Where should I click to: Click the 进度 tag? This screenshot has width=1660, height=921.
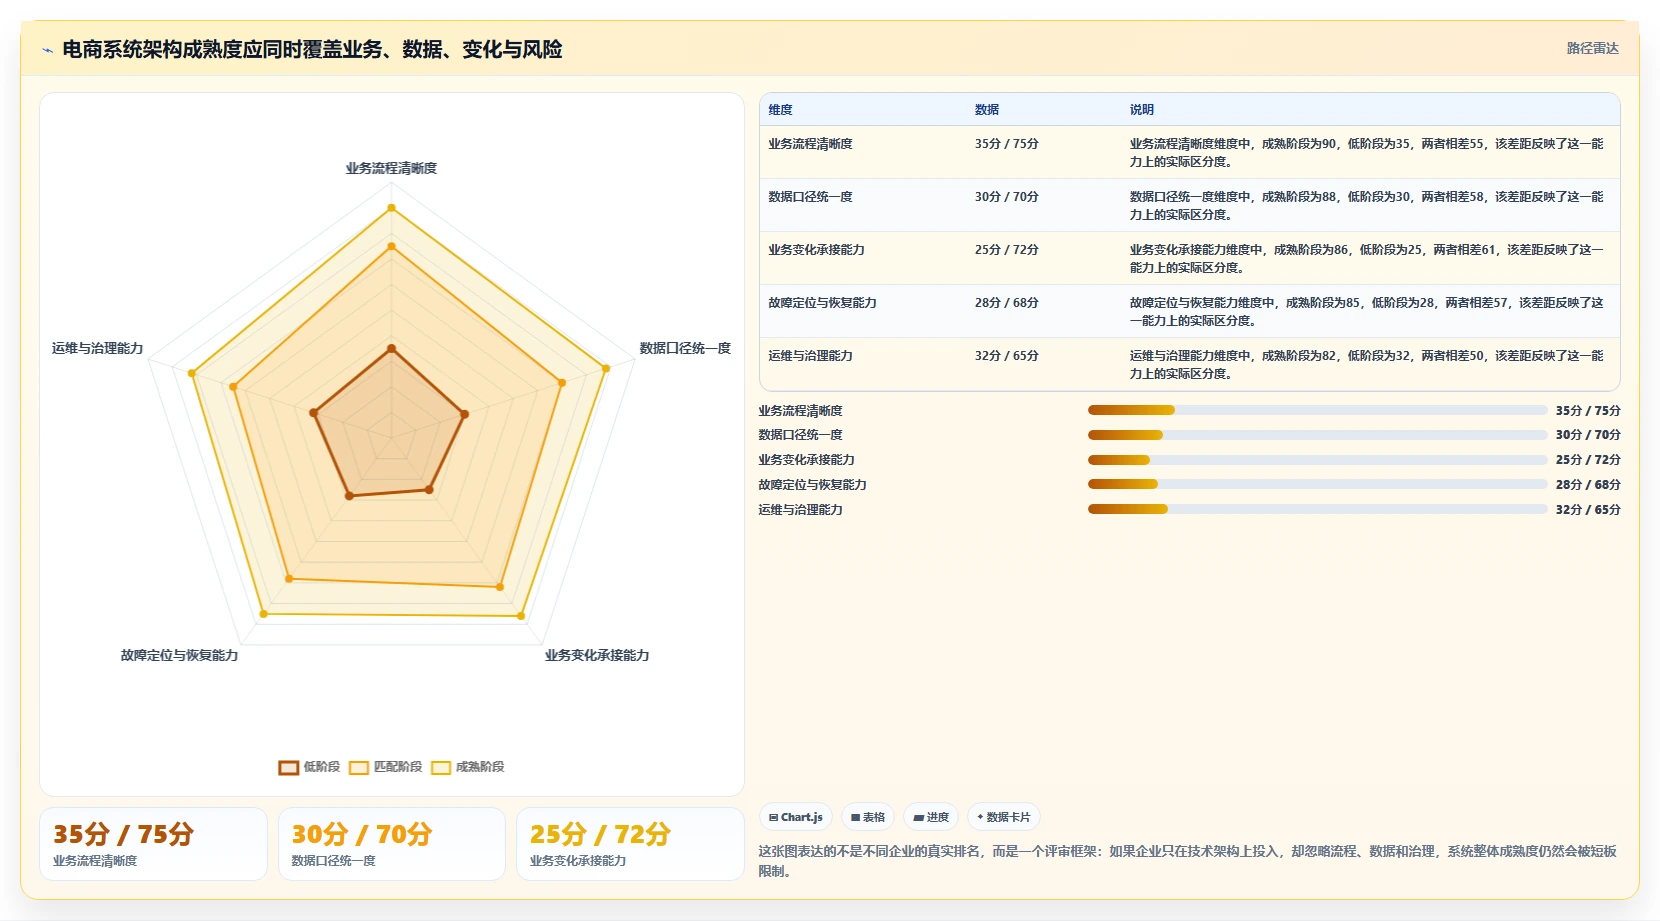click(x=931, y=817)
